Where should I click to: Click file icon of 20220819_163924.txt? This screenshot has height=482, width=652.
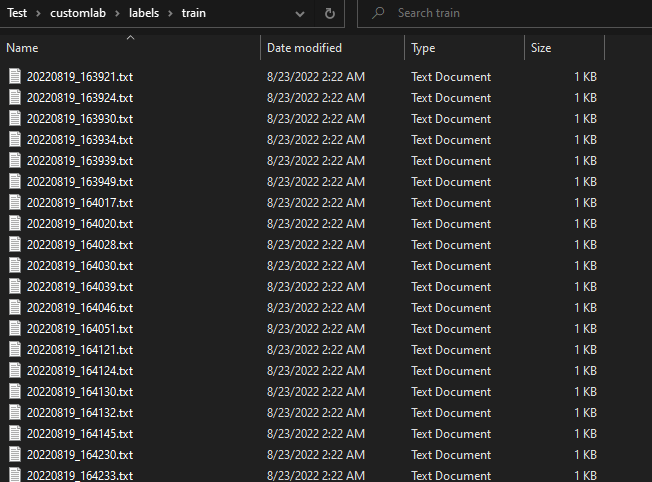click(x=15, y=97)
